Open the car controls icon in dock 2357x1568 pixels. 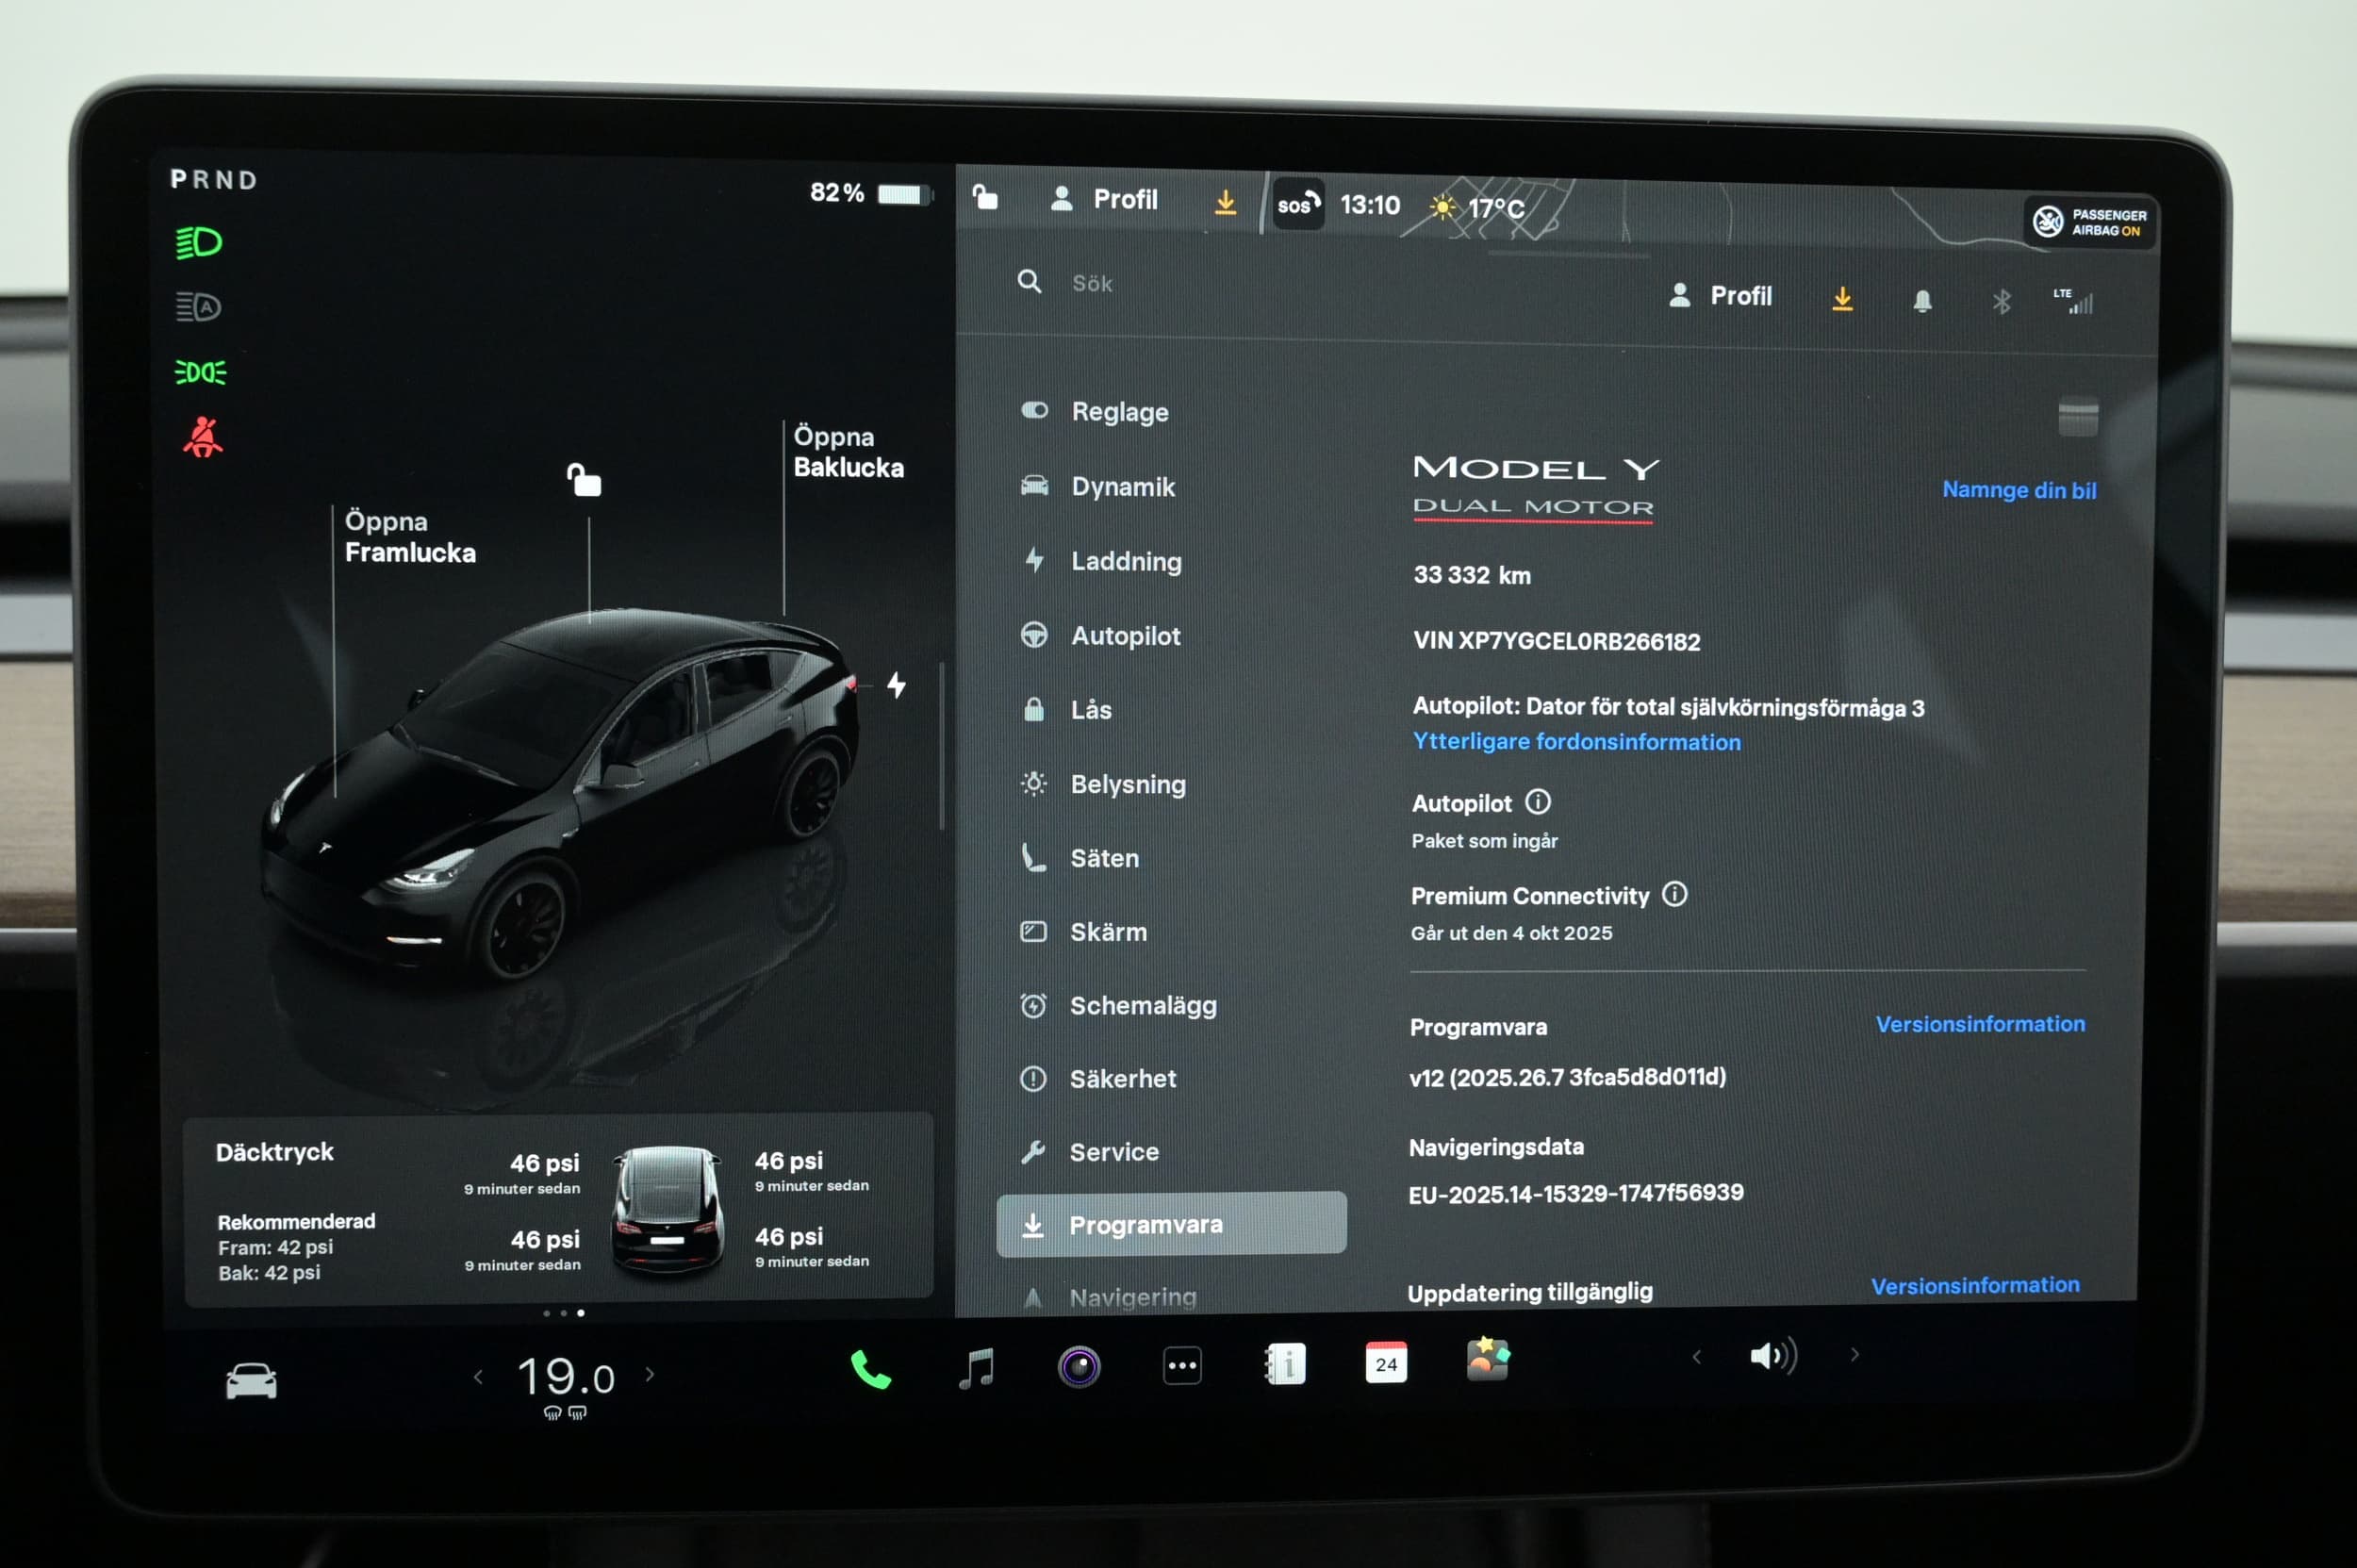click(251, 1380)
